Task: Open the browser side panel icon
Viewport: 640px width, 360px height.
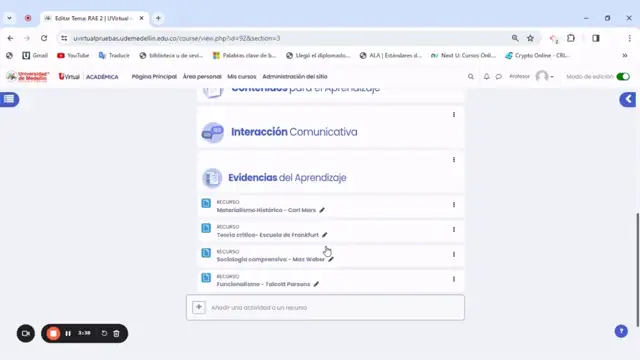Action: (596, 38)
